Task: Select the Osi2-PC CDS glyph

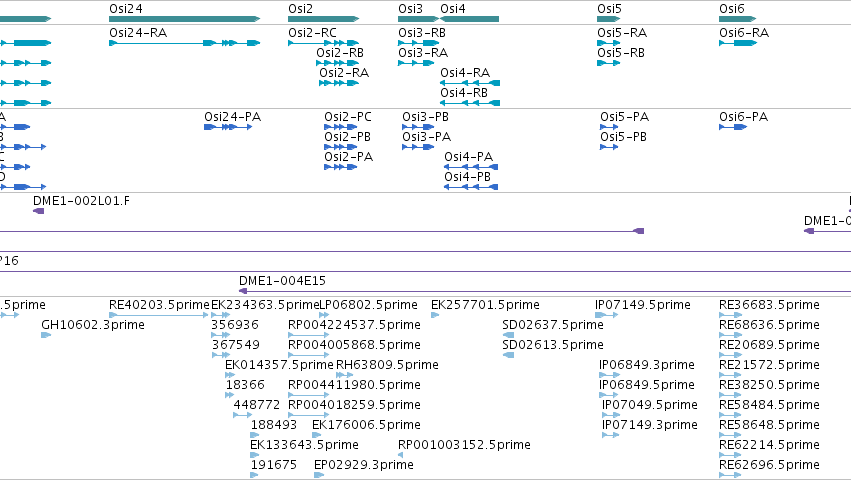Action: (x=341, y=127)
